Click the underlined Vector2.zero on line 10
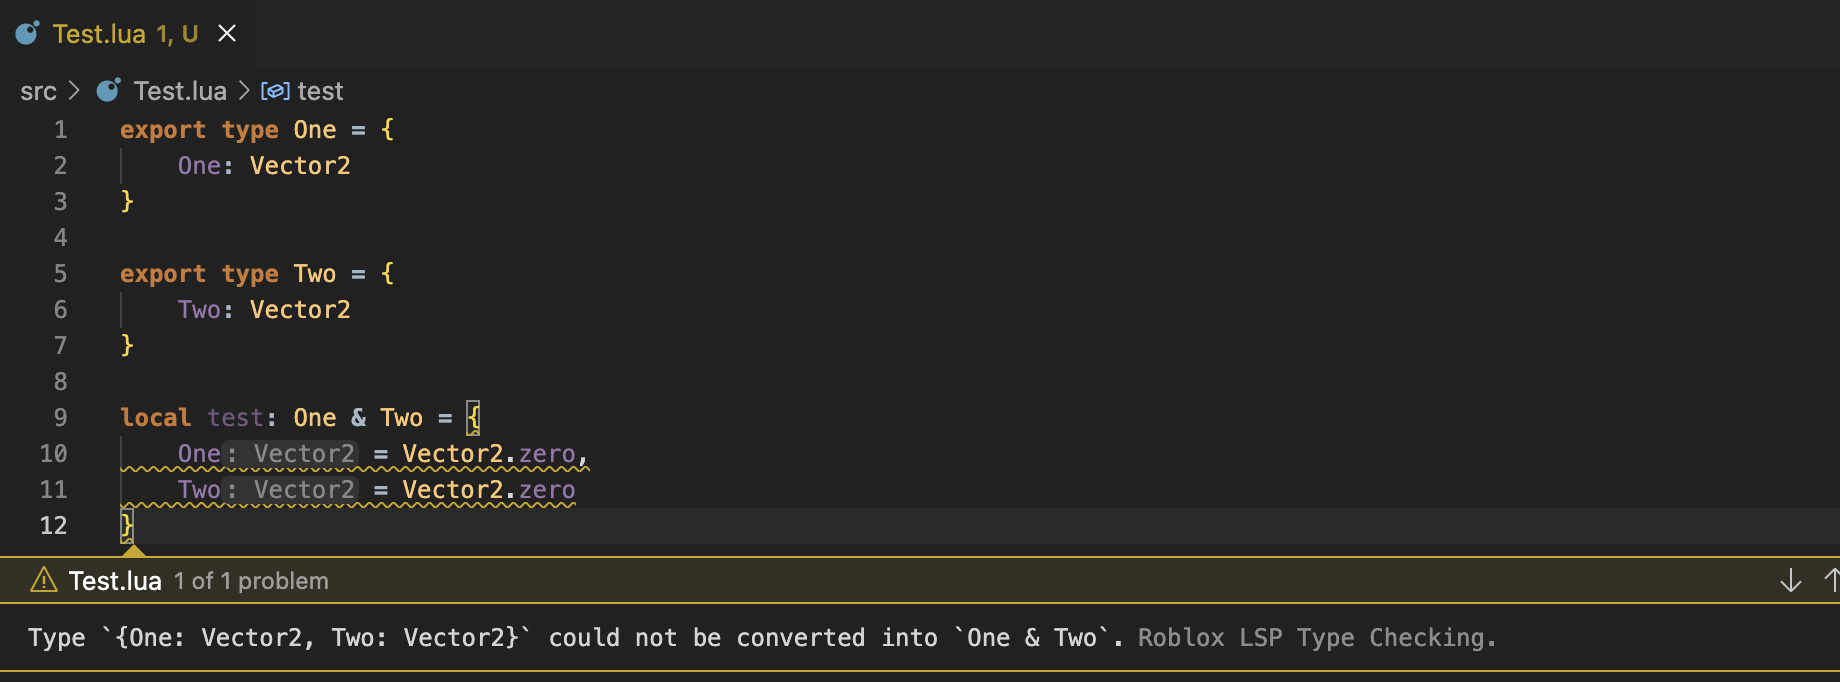 (x=488, y=453)
